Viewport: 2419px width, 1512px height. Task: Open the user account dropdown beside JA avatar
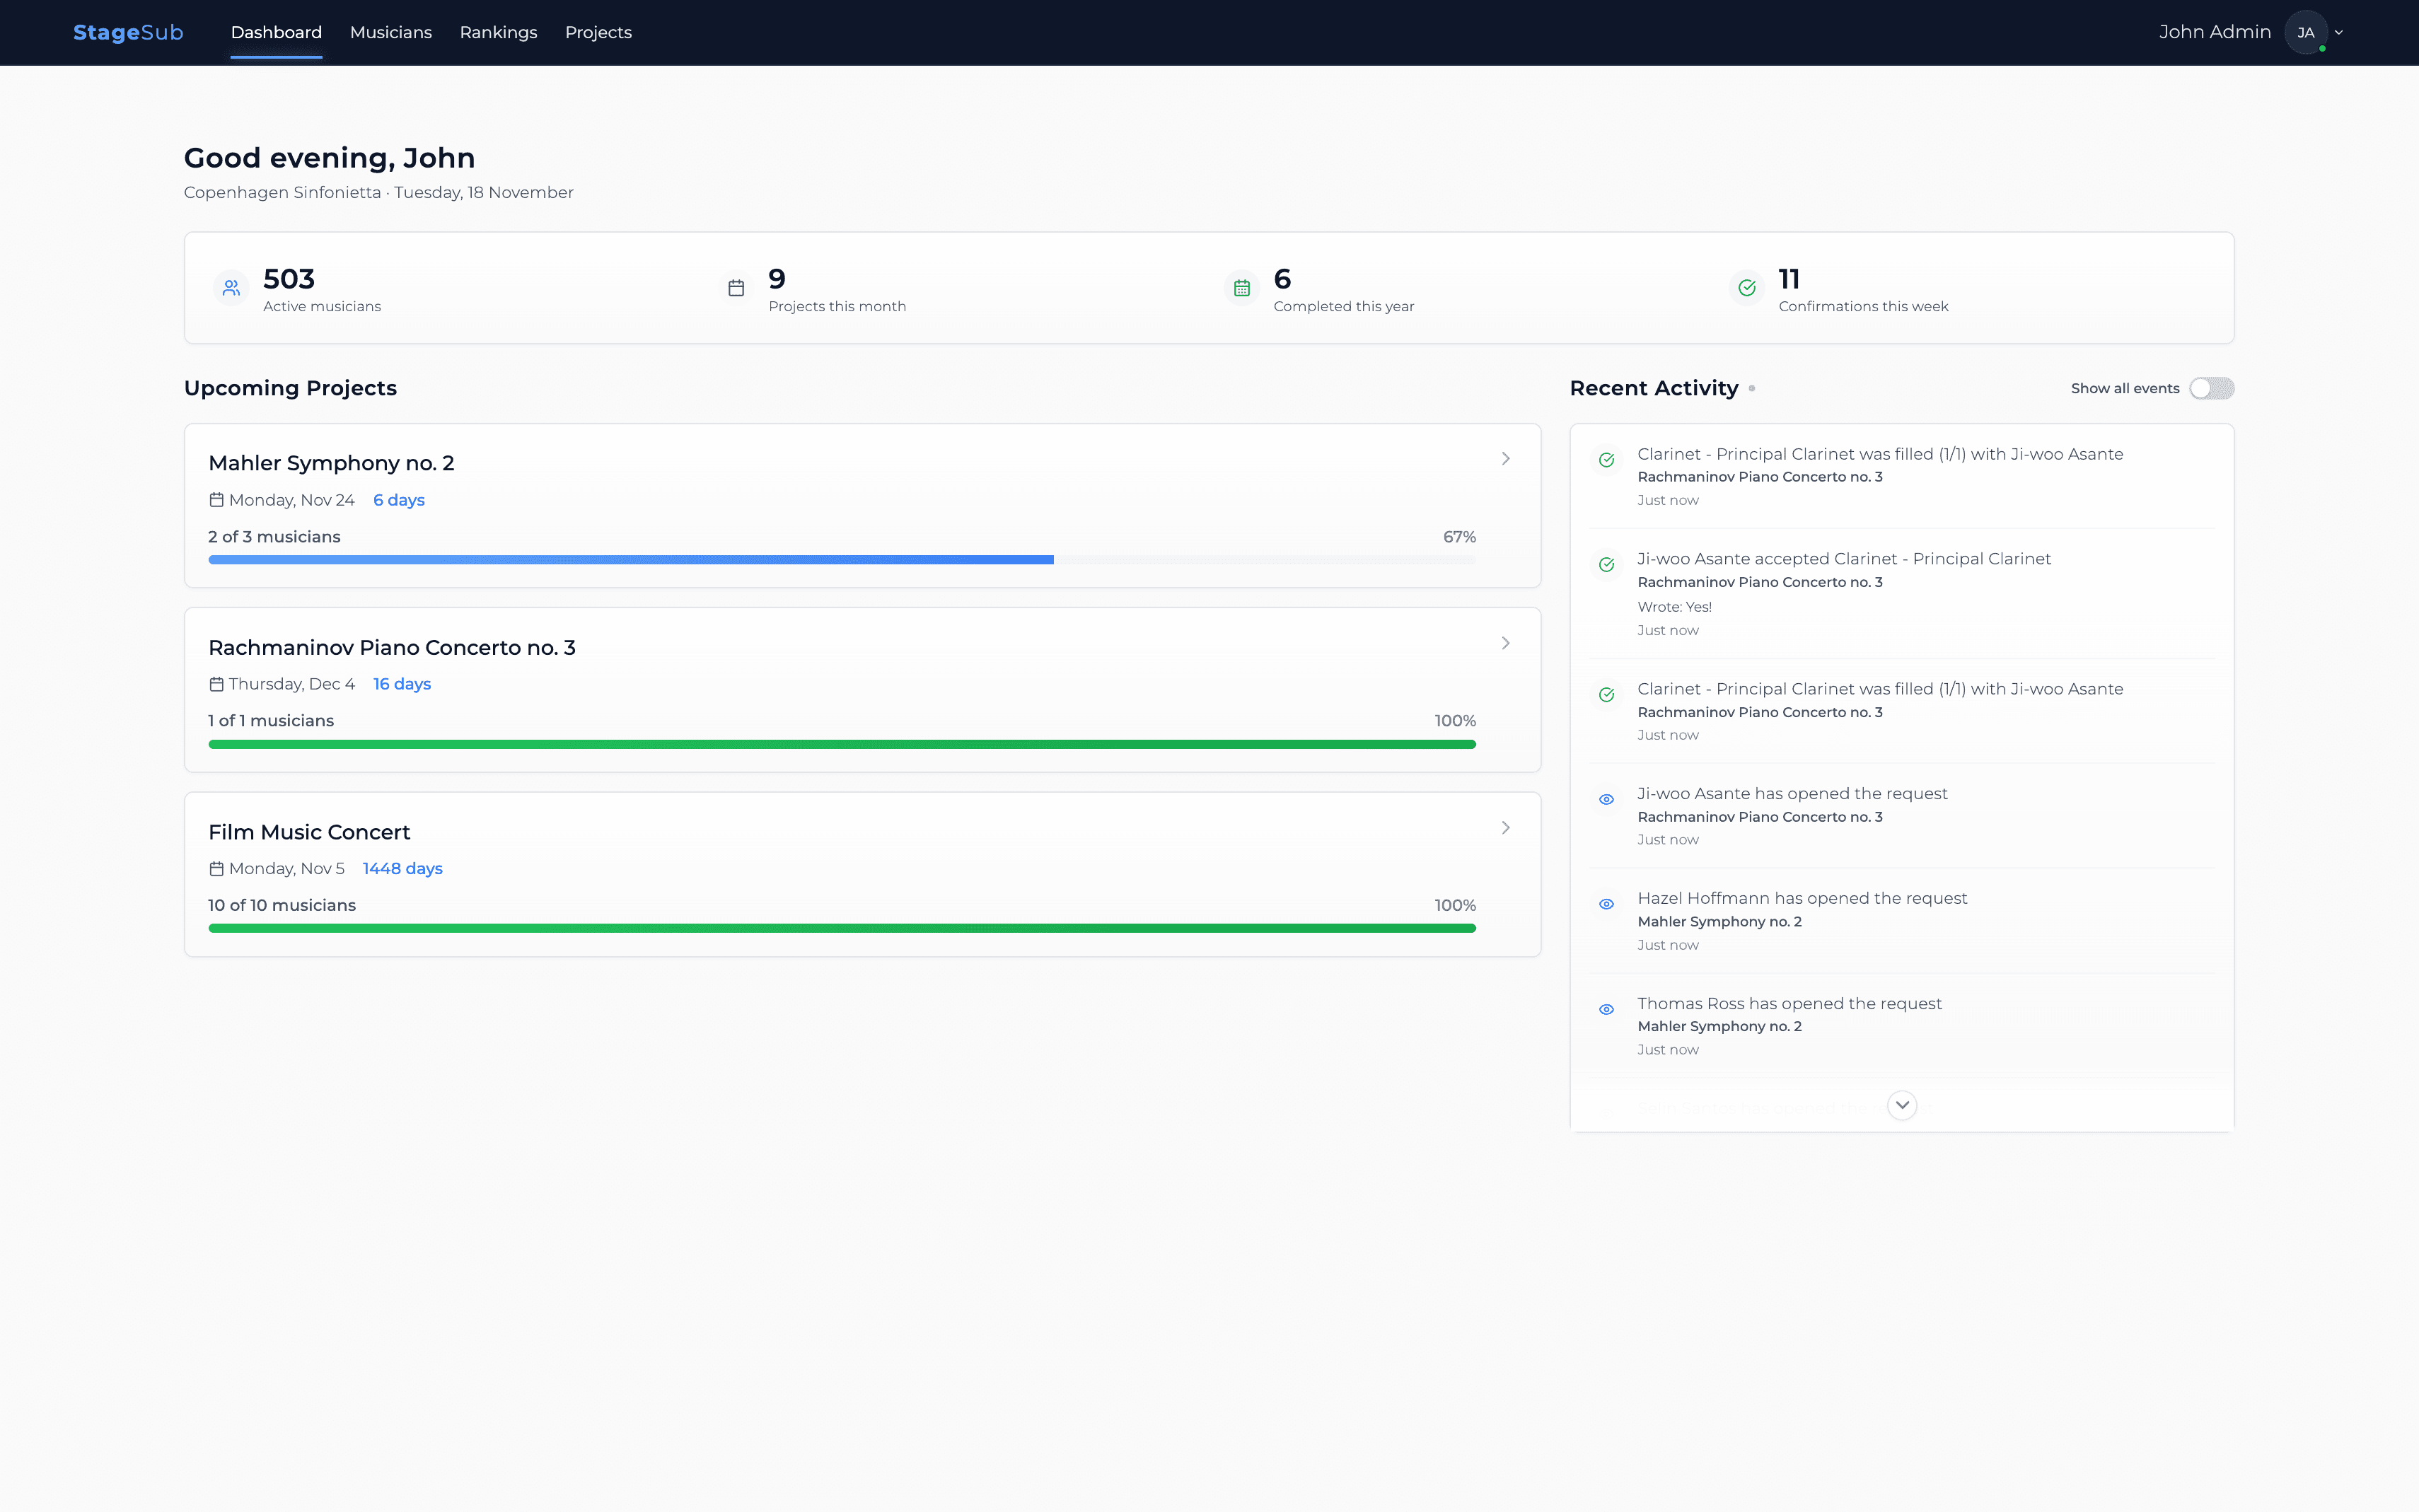coord(2338,32)
